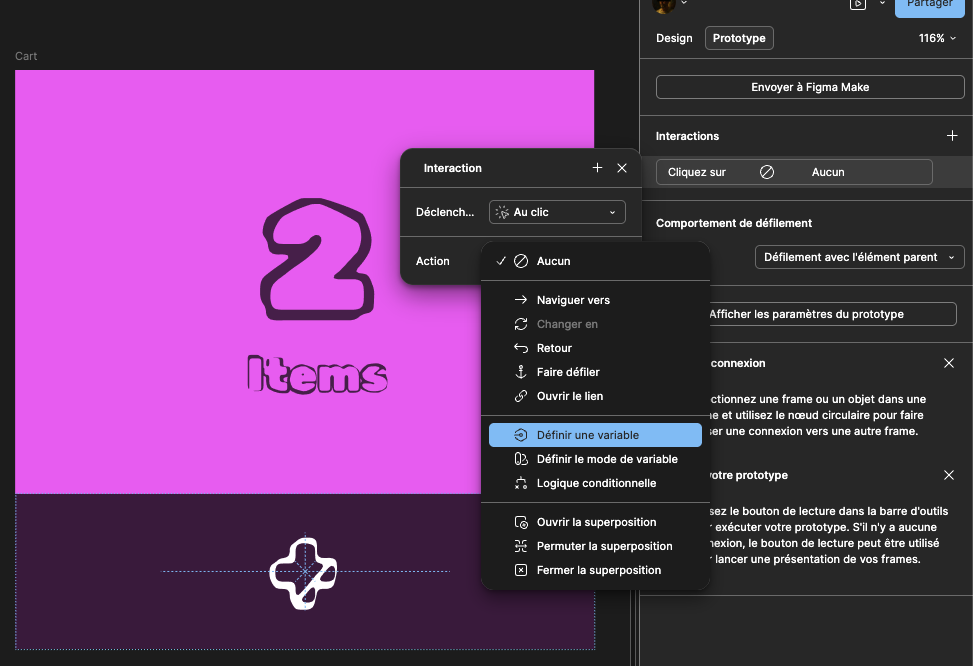Choose 'Ouvrir le lien' action

pos(569,396)
